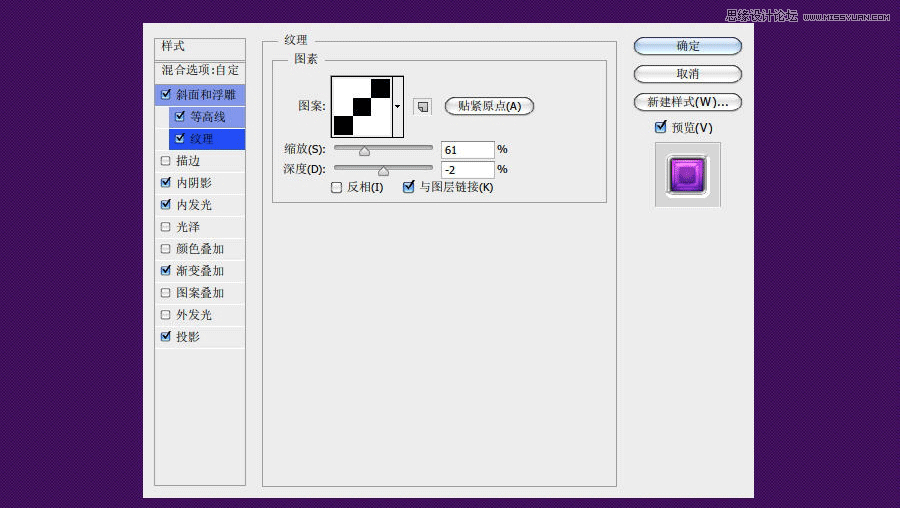Select 图案叠加 style entry label

200,293
